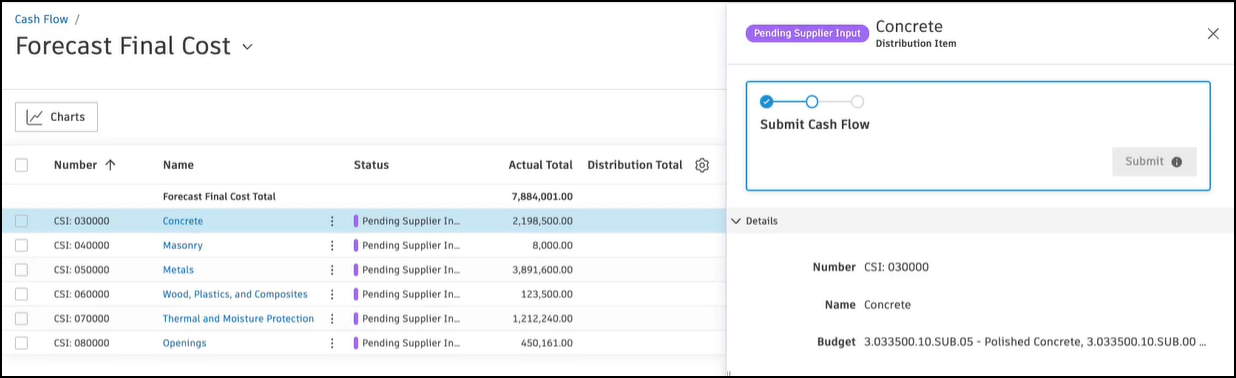
Task: Open the Forecast Final Cost dropdown chevron
Action: (248, 47)
